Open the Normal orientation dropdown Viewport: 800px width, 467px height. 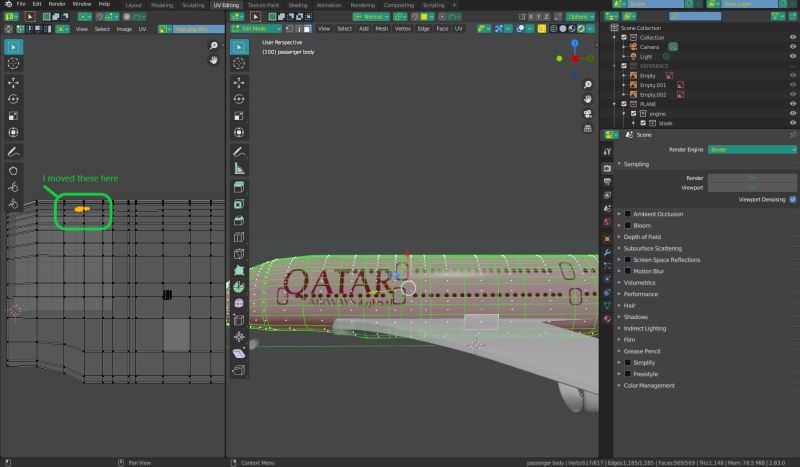(x=371, y=17)
